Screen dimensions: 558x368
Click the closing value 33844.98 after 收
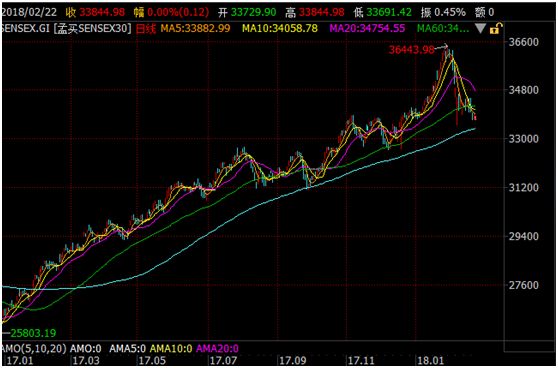102,12
